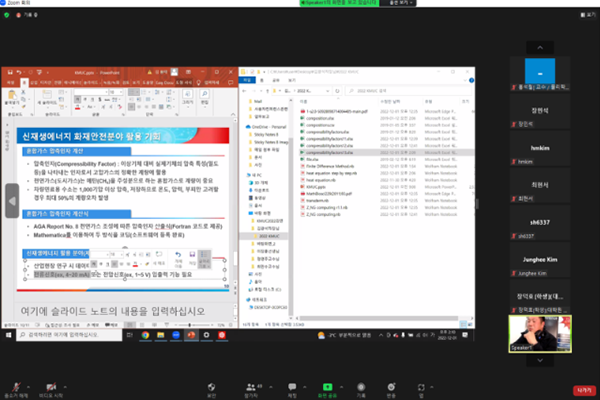The image size is (600, 400).
Task: Click the Explorer refresh icon
Action: pyautogui.click(x=337, y=91)
